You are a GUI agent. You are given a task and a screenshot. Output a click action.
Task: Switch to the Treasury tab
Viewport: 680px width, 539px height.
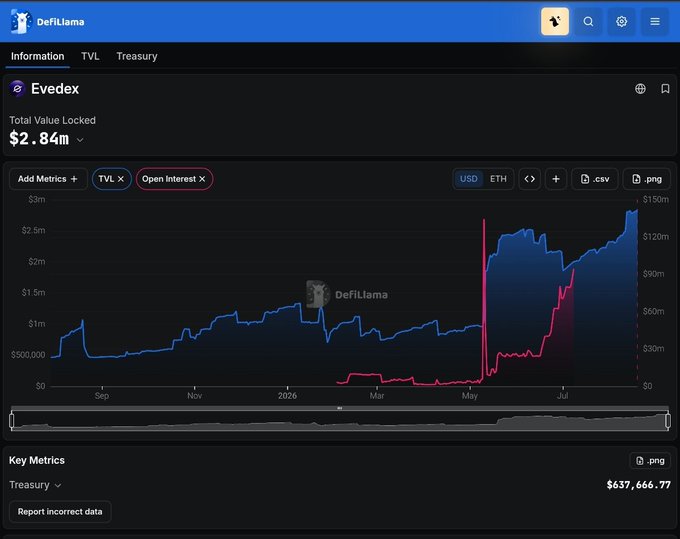(x=137, y=56)
